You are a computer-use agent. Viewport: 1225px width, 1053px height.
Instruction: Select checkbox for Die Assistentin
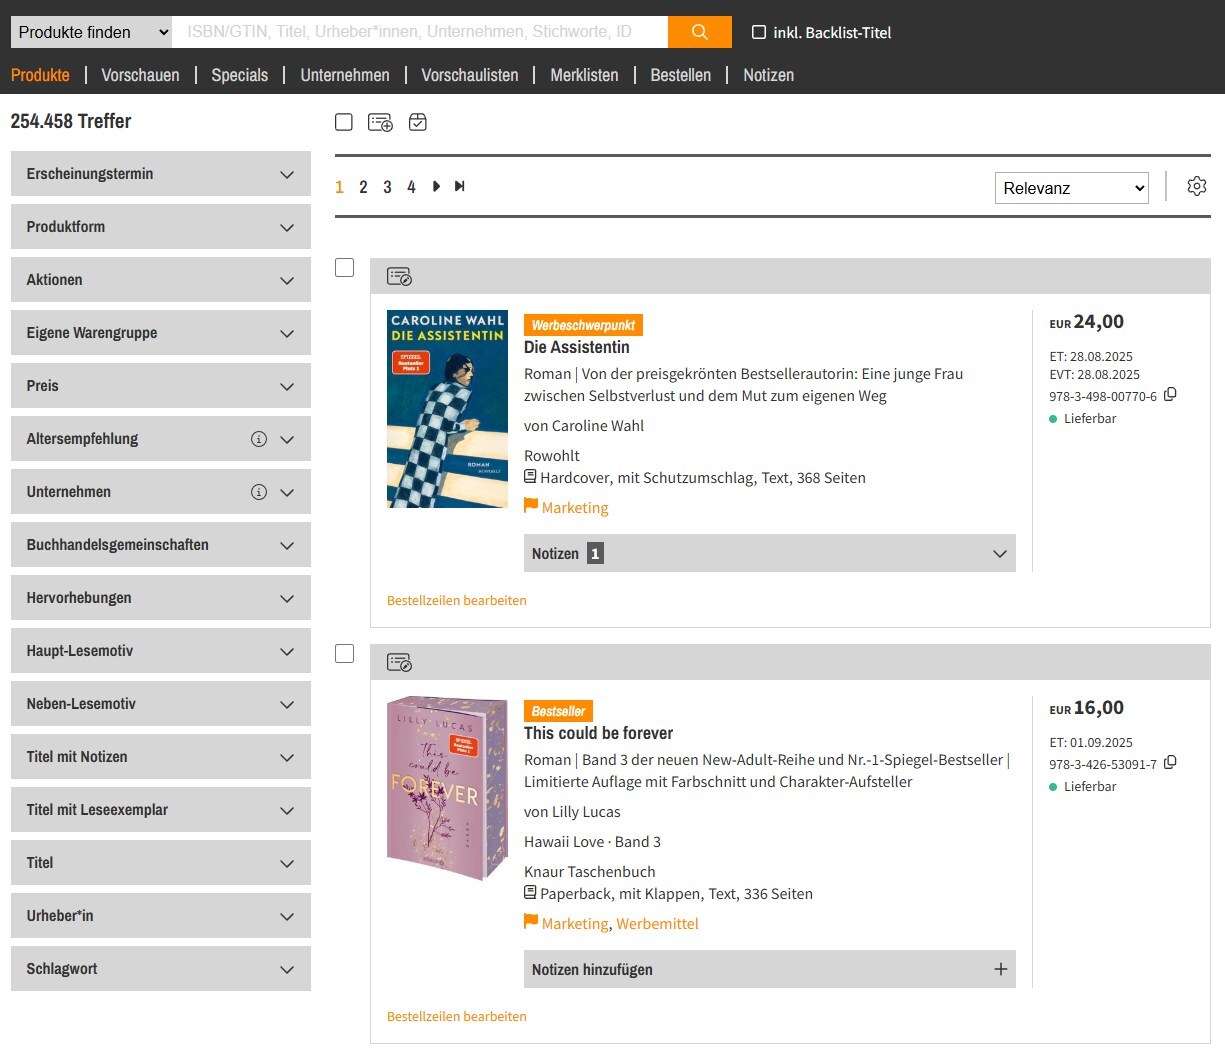pos(345,268)
